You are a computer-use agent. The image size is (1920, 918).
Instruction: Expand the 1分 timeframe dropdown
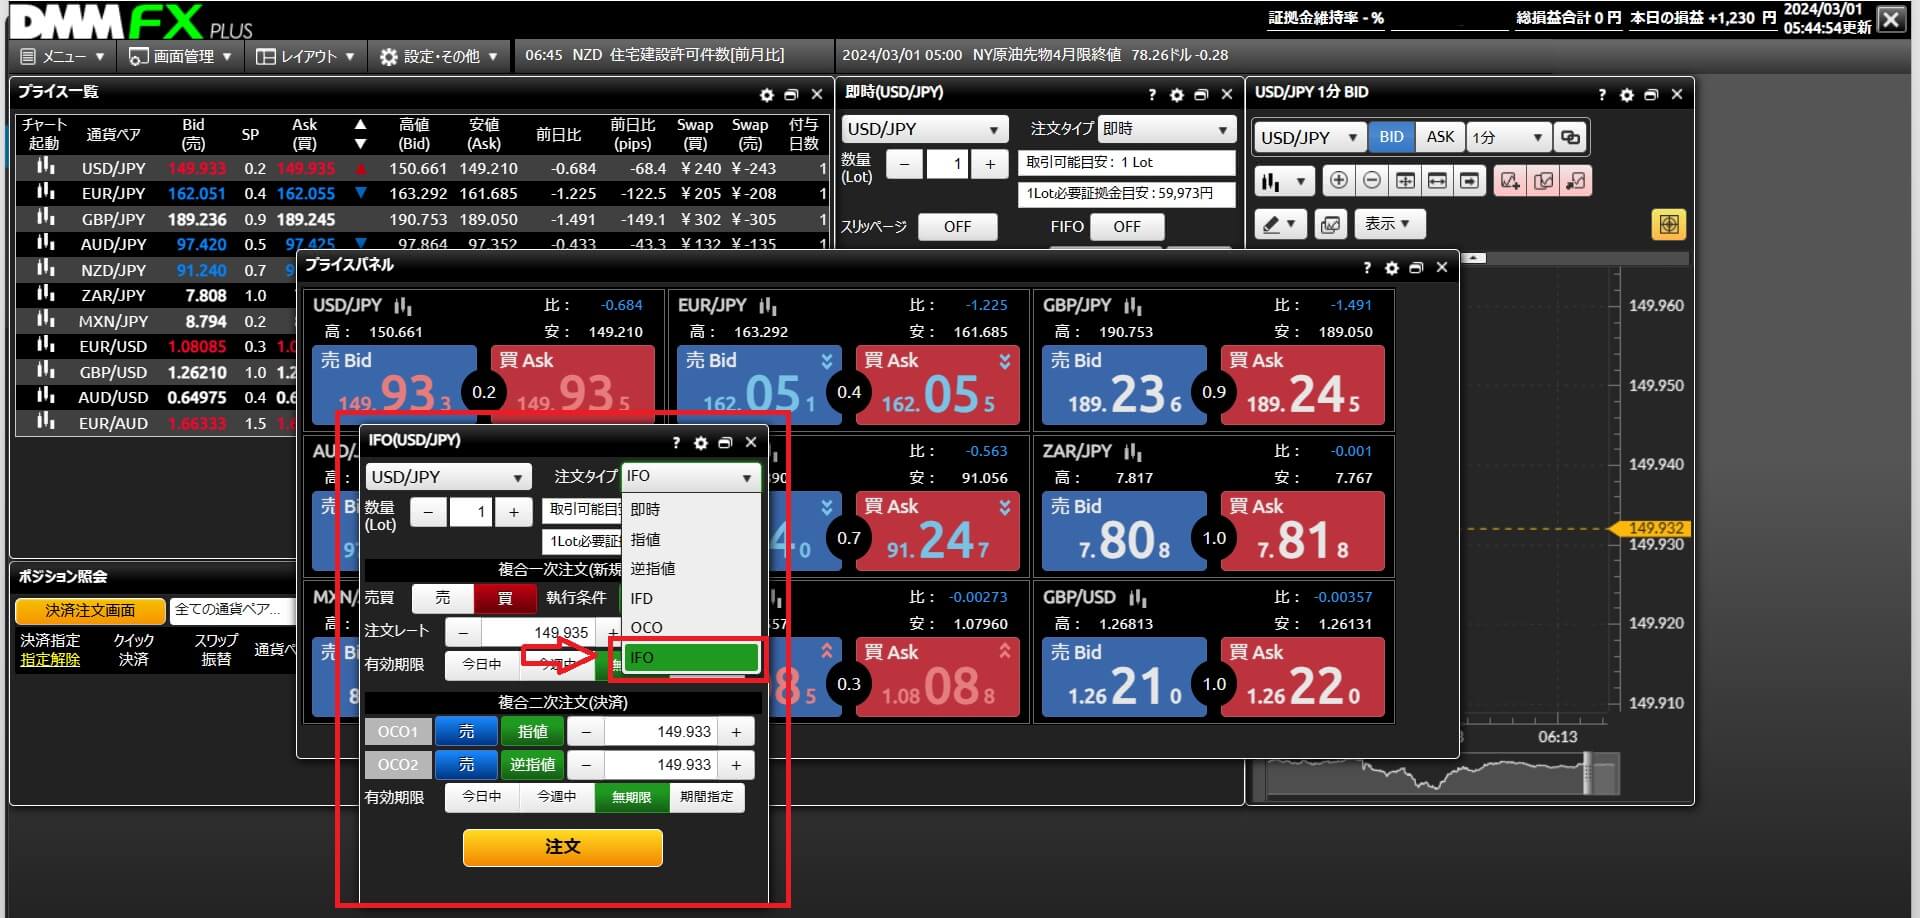1507,137
